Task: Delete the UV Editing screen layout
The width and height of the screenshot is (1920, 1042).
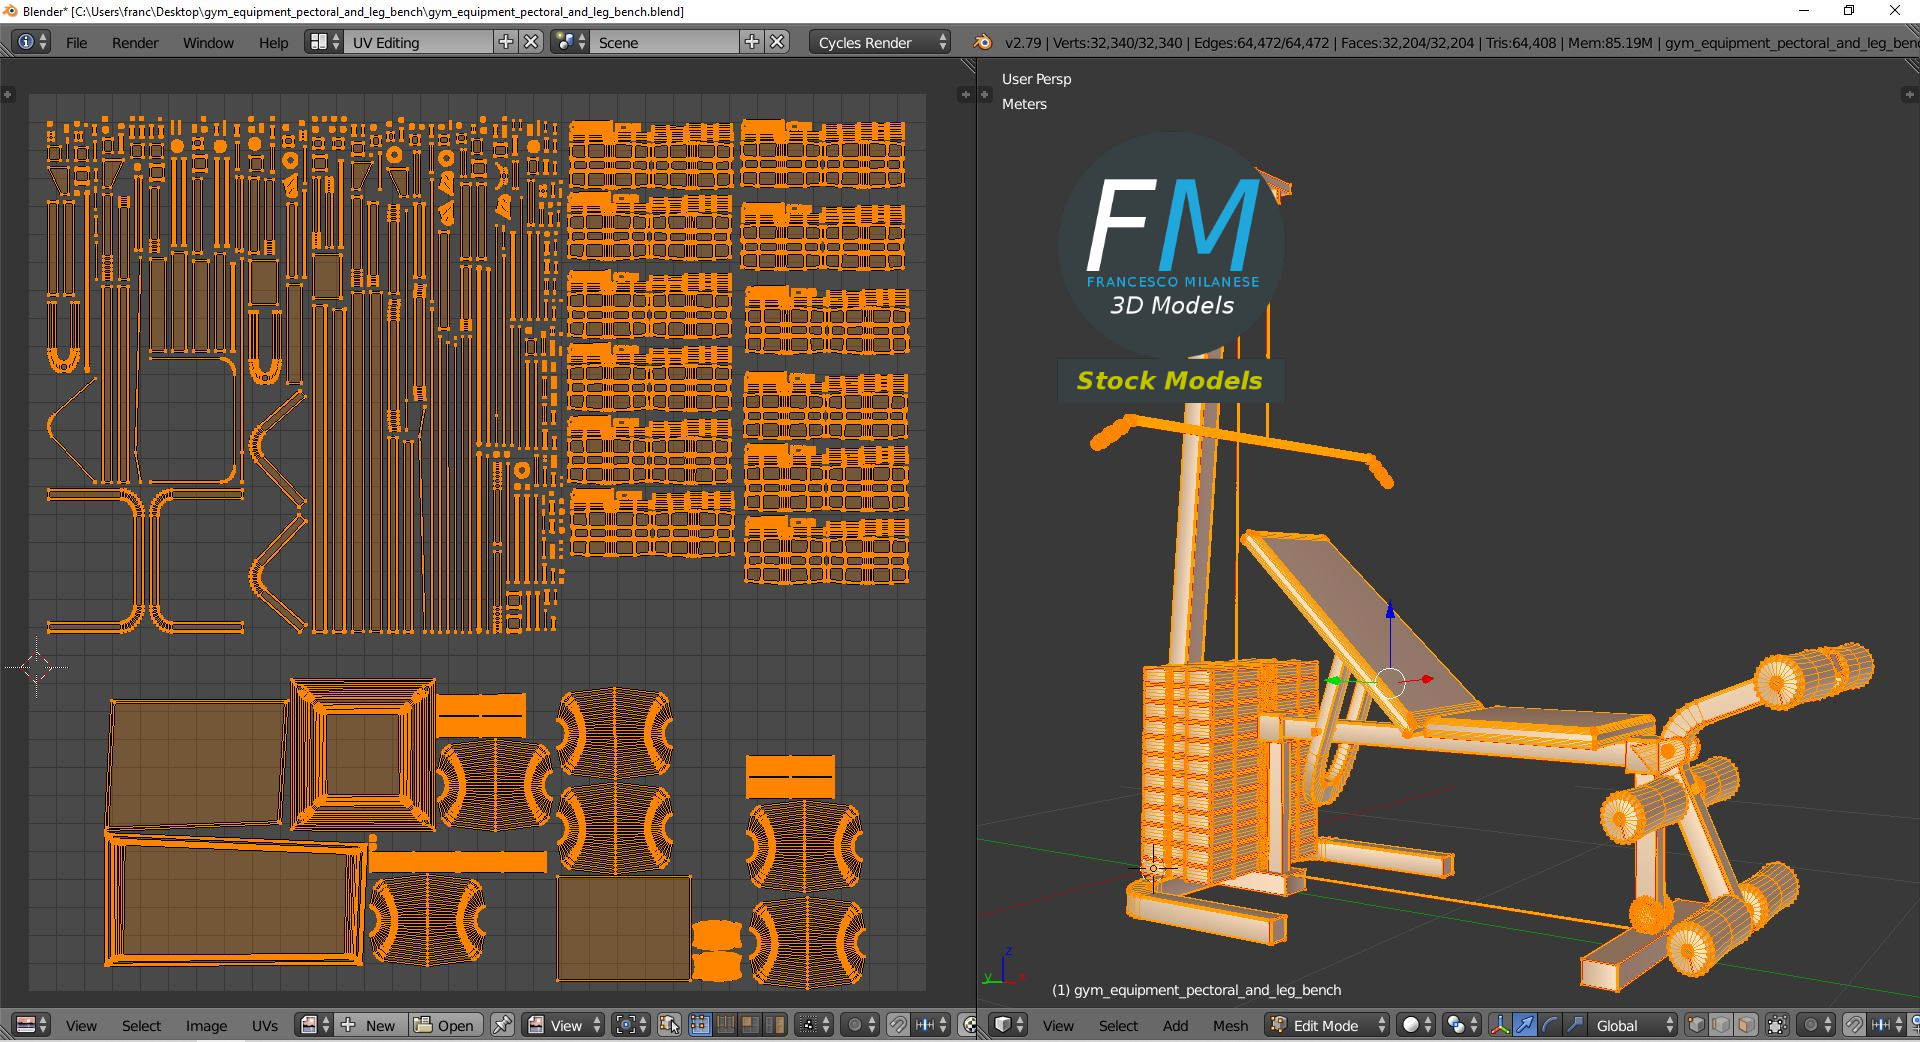Action: [532, 42]
